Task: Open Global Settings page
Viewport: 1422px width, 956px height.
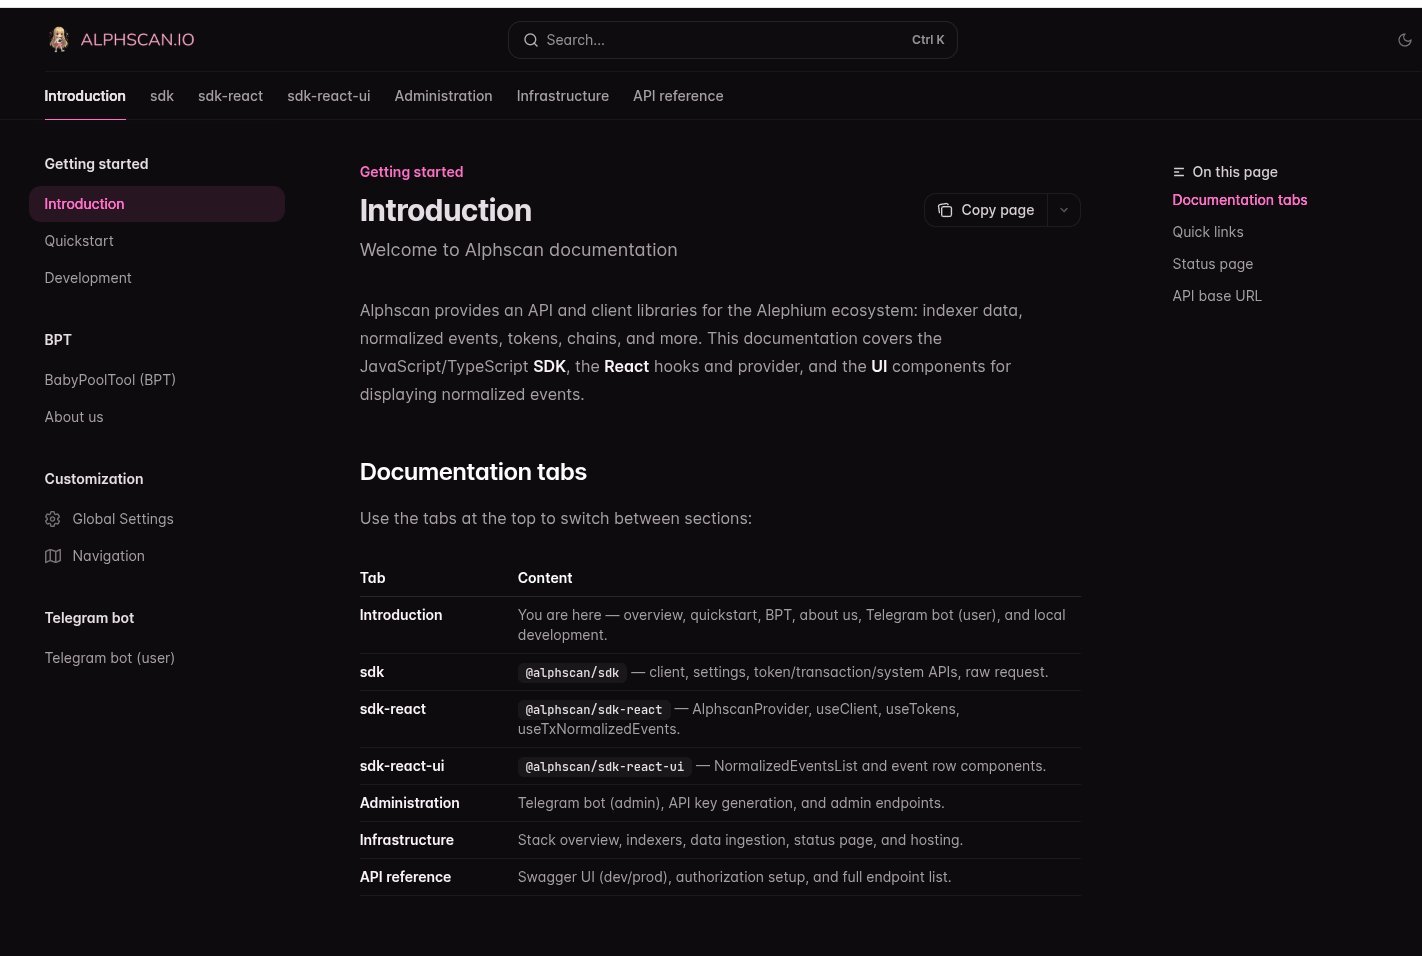Action: pyautogui.click(x=123, y=519)
